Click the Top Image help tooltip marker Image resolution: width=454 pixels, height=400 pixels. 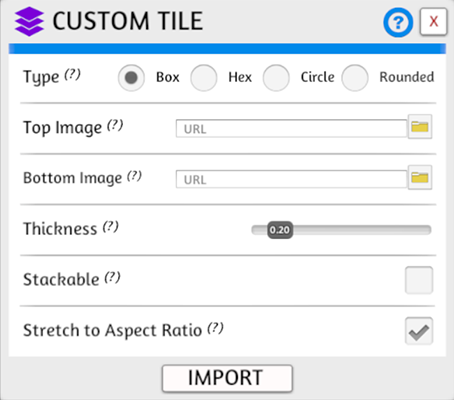click(115, 125)
